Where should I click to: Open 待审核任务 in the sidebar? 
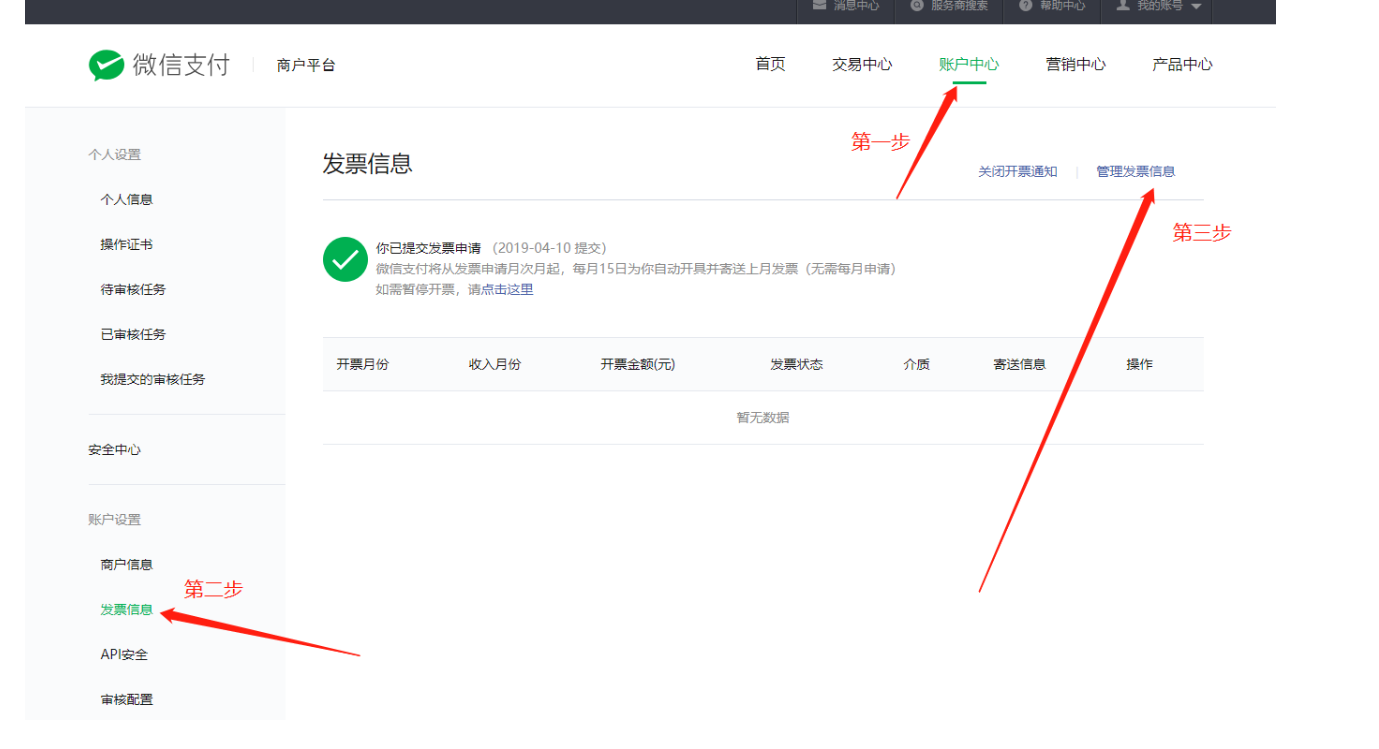coord(133,289)
